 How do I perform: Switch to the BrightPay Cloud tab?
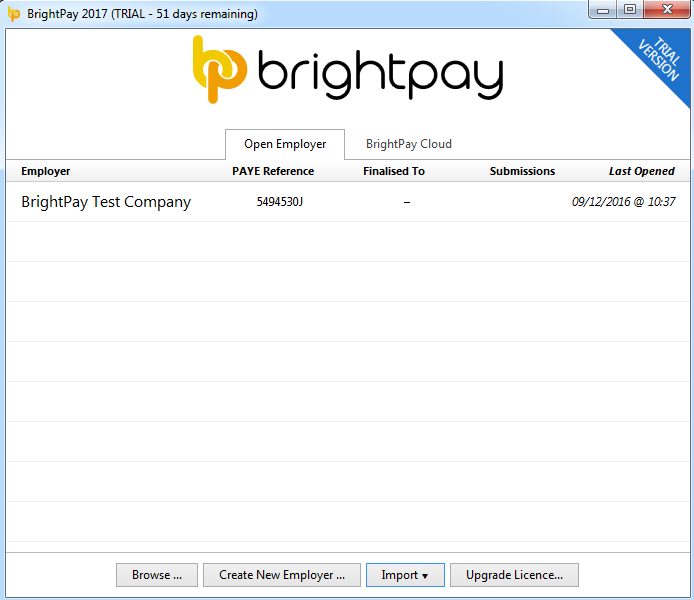pyautogui.click(x=409, y=144)
